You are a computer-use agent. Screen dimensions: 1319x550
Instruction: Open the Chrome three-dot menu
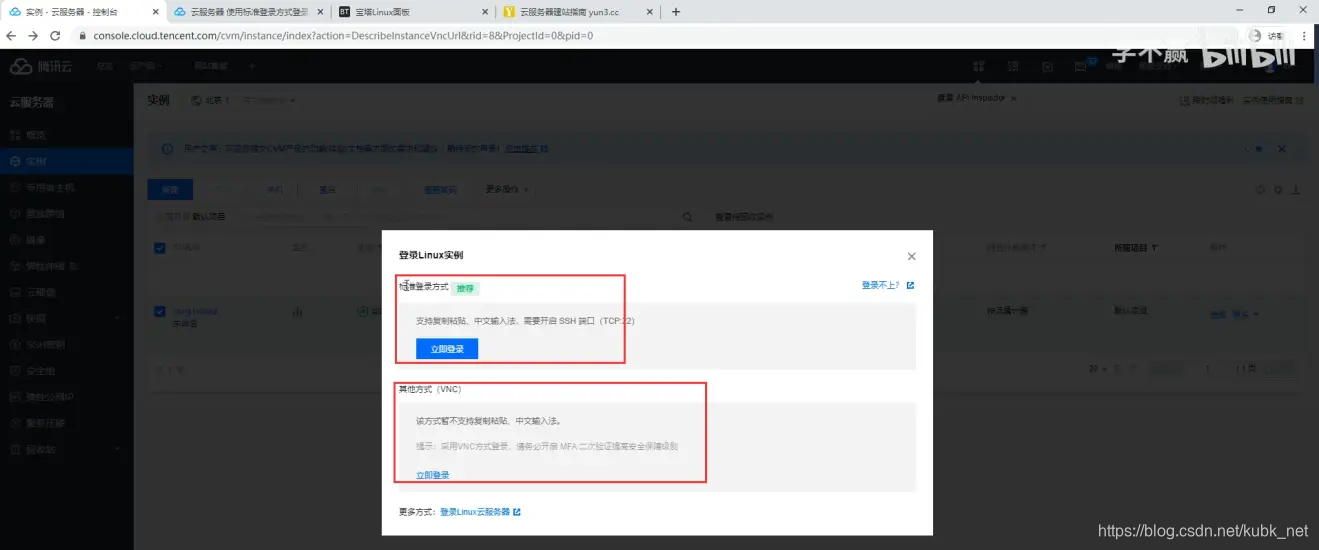tap(1306, 35)
